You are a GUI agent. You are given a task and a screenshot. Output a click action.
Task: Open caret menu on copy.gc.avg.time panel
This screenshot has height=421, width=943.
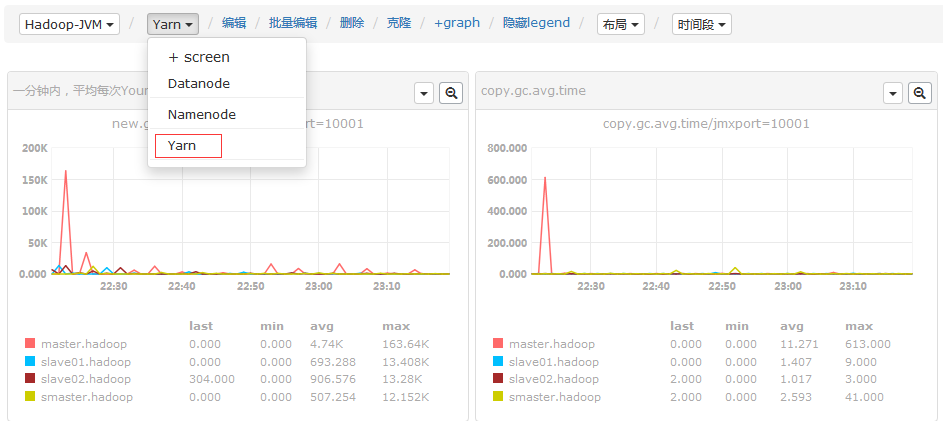pyautogui.click(x=893, y=93)
